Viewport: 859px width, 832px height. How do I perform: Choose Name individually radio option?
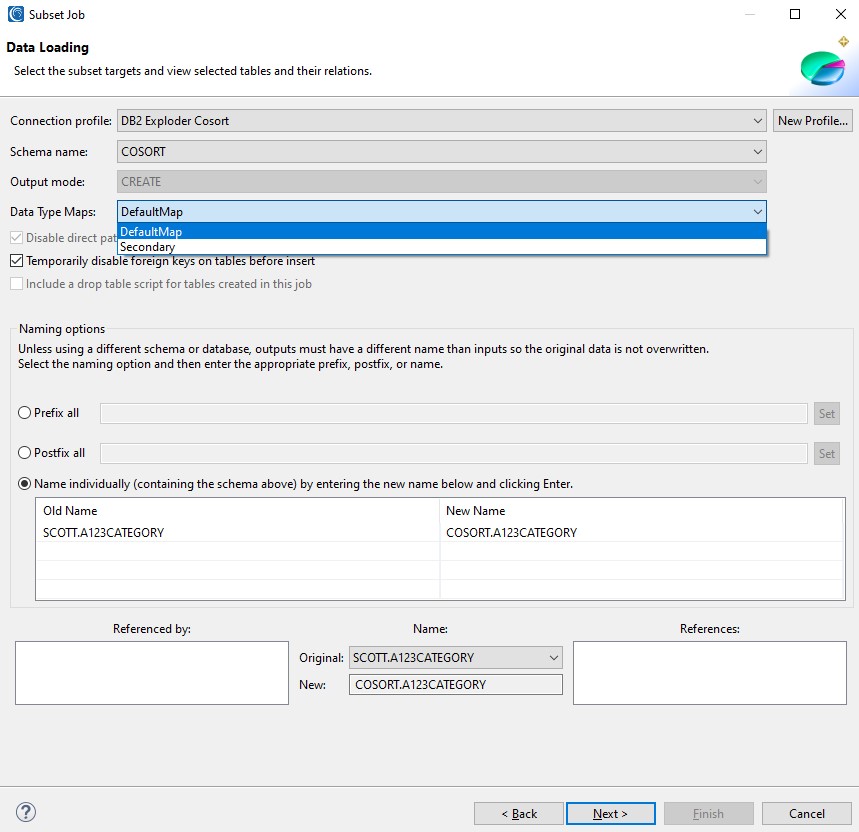tap(25, 484)
